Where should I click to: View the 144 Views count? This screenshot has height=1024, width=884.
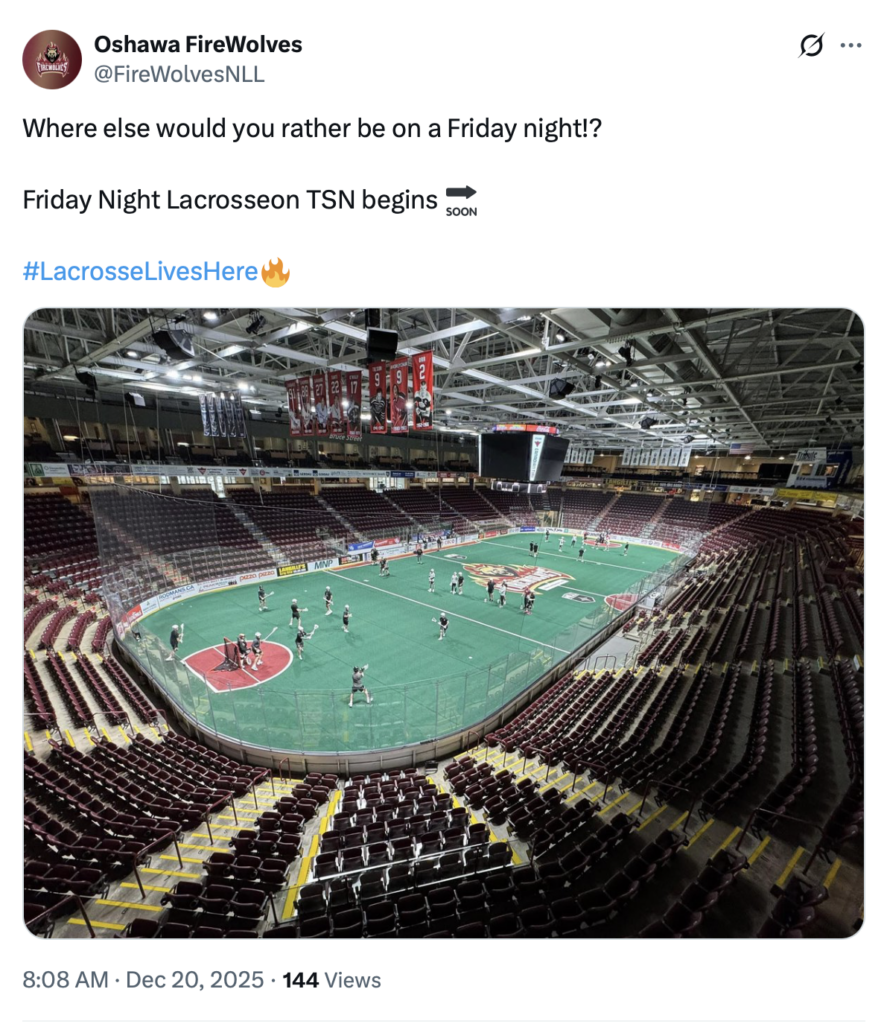(x=300, y=980)
